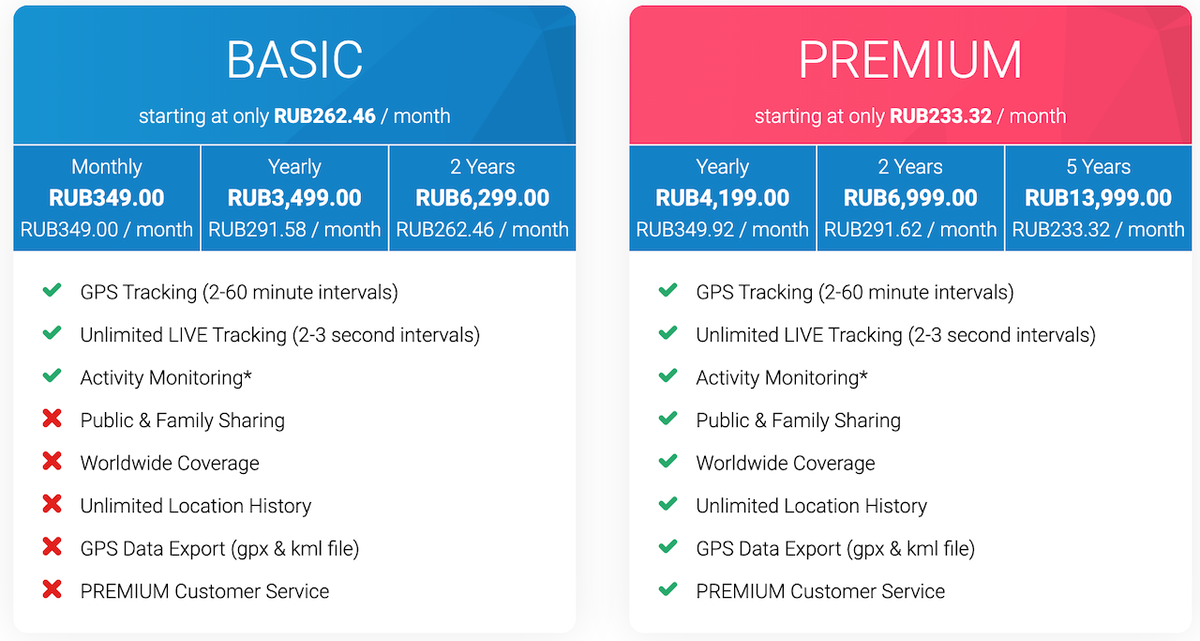Click Premium Unlimited Location History text
This screenshot has height=641, width=1200.
pos(811,506)
